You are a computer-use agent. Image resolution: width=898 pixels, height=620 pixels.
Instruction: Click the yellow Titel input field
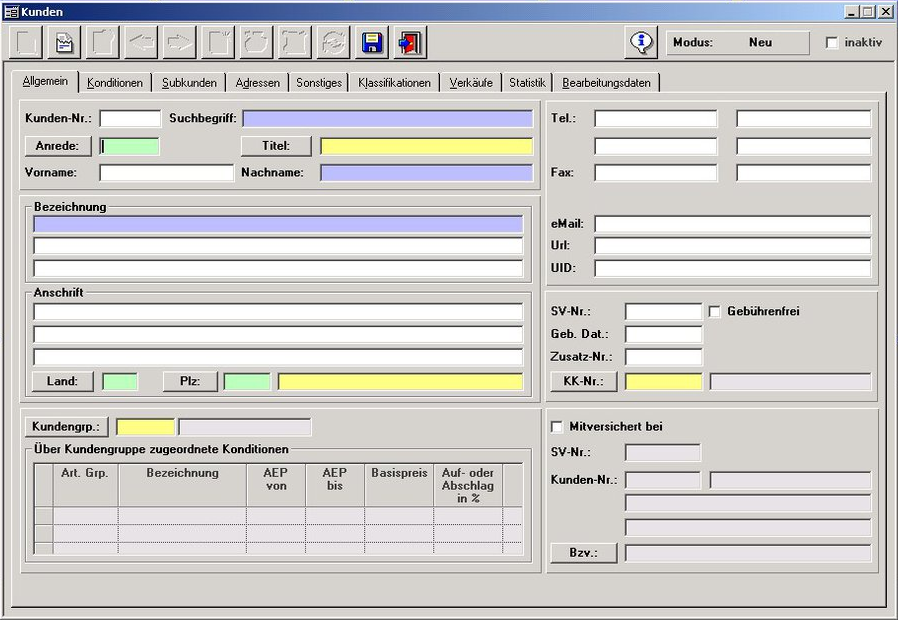(x=426, y=146)
